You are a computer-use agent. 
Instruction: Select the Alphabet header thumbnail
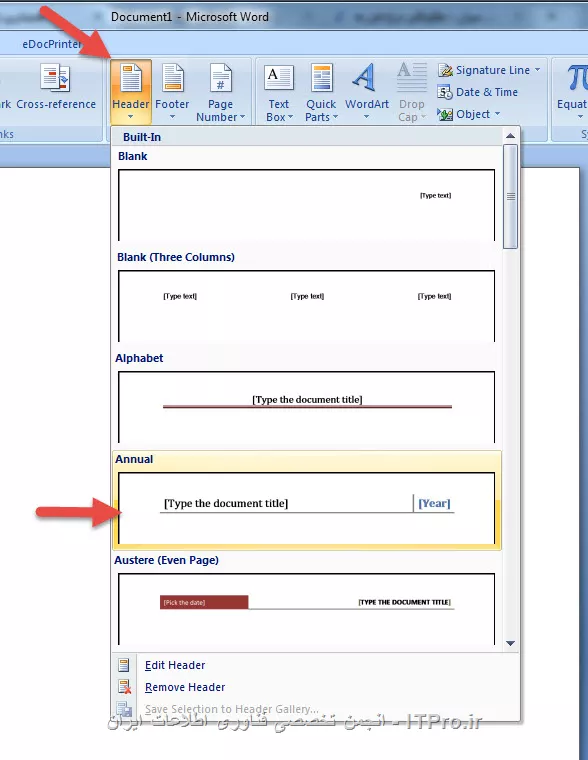[306, 407]
